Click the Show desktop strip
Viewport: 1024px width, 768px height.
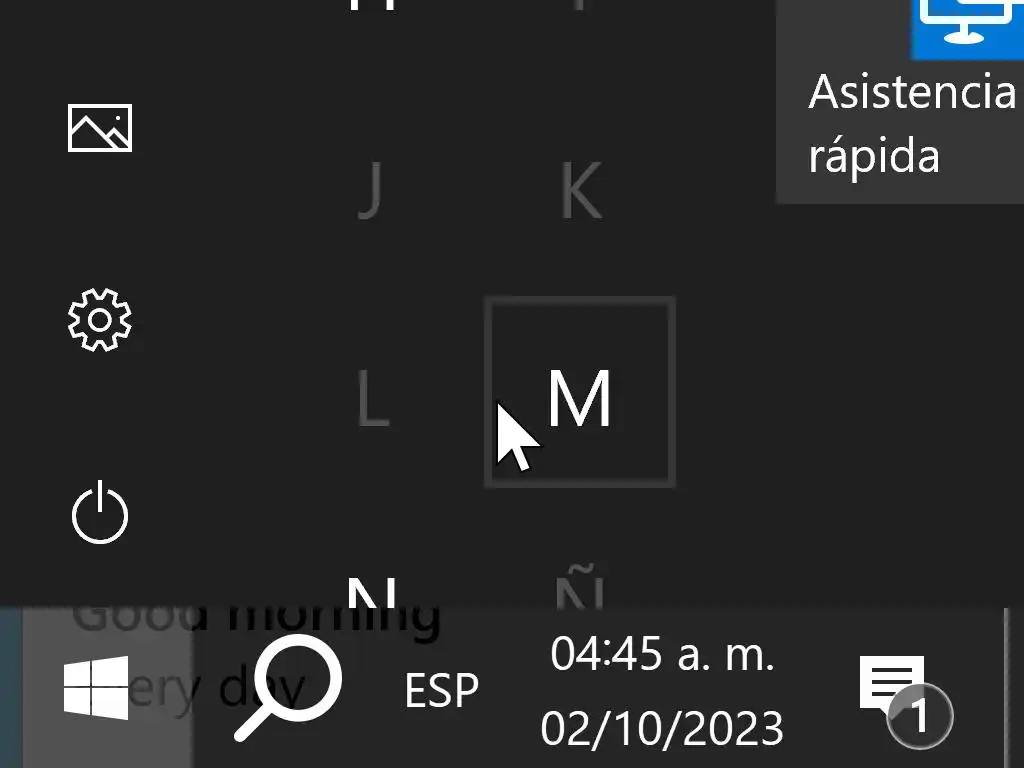click(1014, 688)
